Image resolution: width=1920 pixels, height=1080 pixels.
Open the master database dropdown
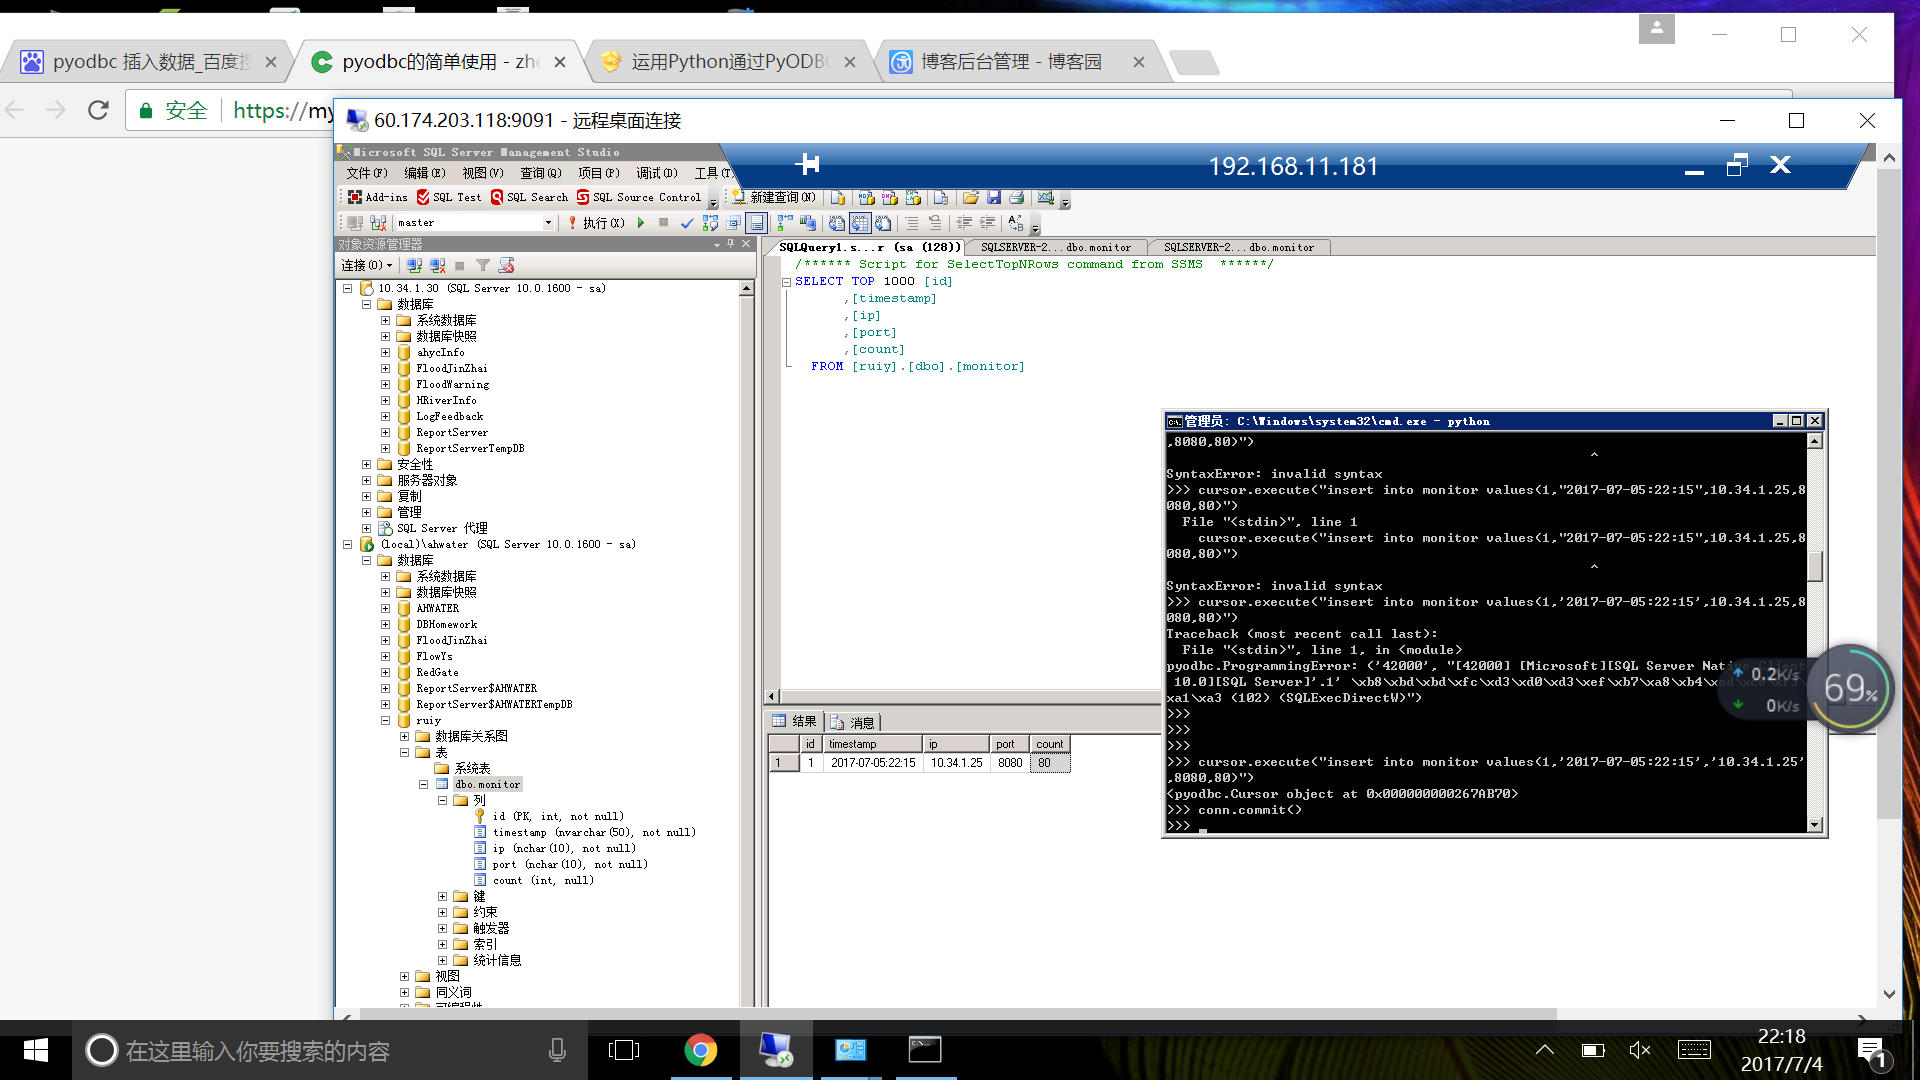click(x=548, y=222)
